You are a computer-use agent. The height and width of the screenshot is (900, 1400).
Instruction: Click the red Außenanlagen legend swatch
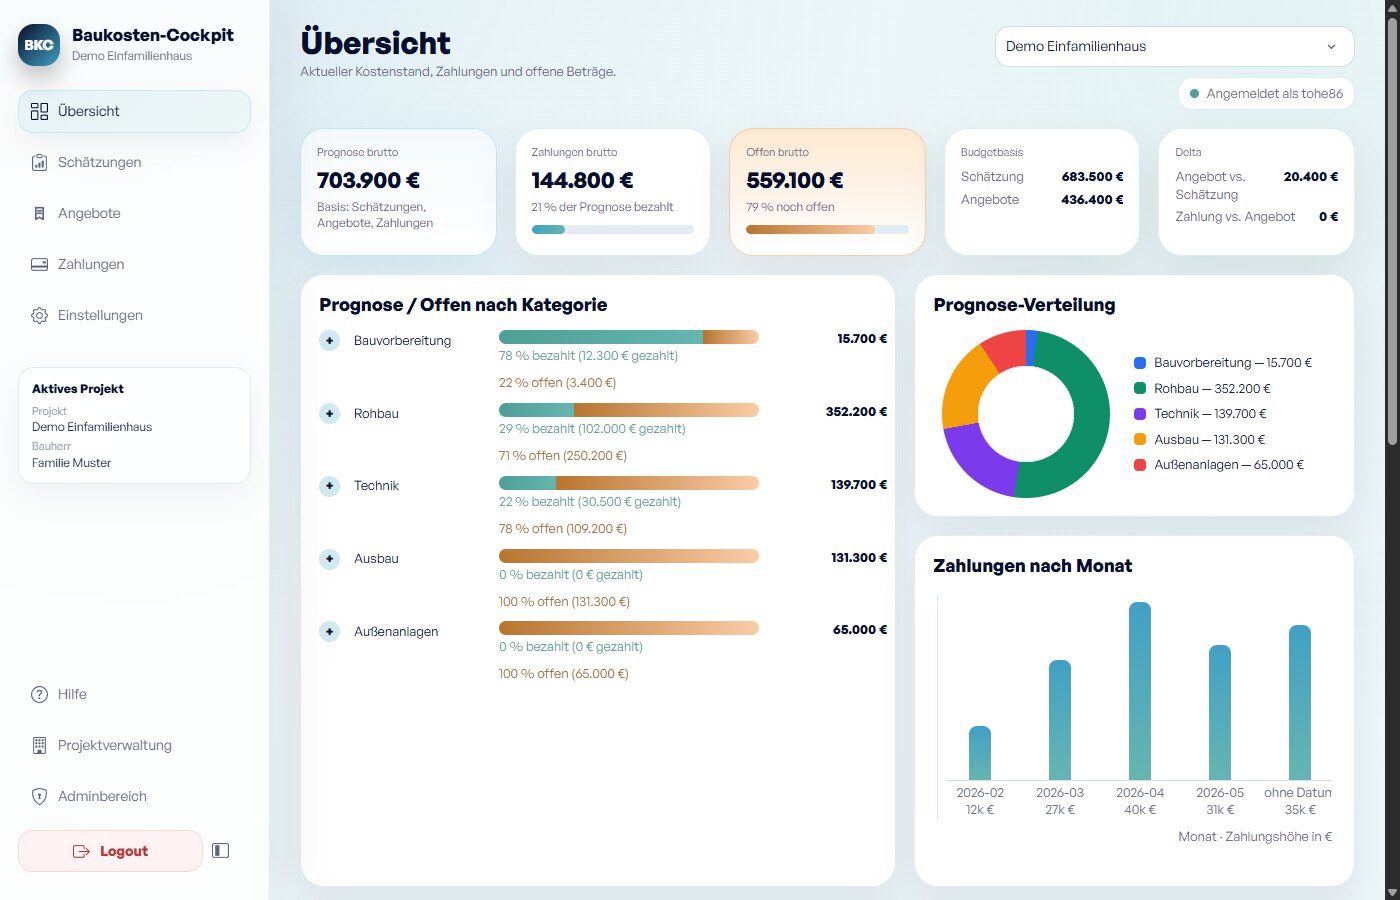point(1140,465)
